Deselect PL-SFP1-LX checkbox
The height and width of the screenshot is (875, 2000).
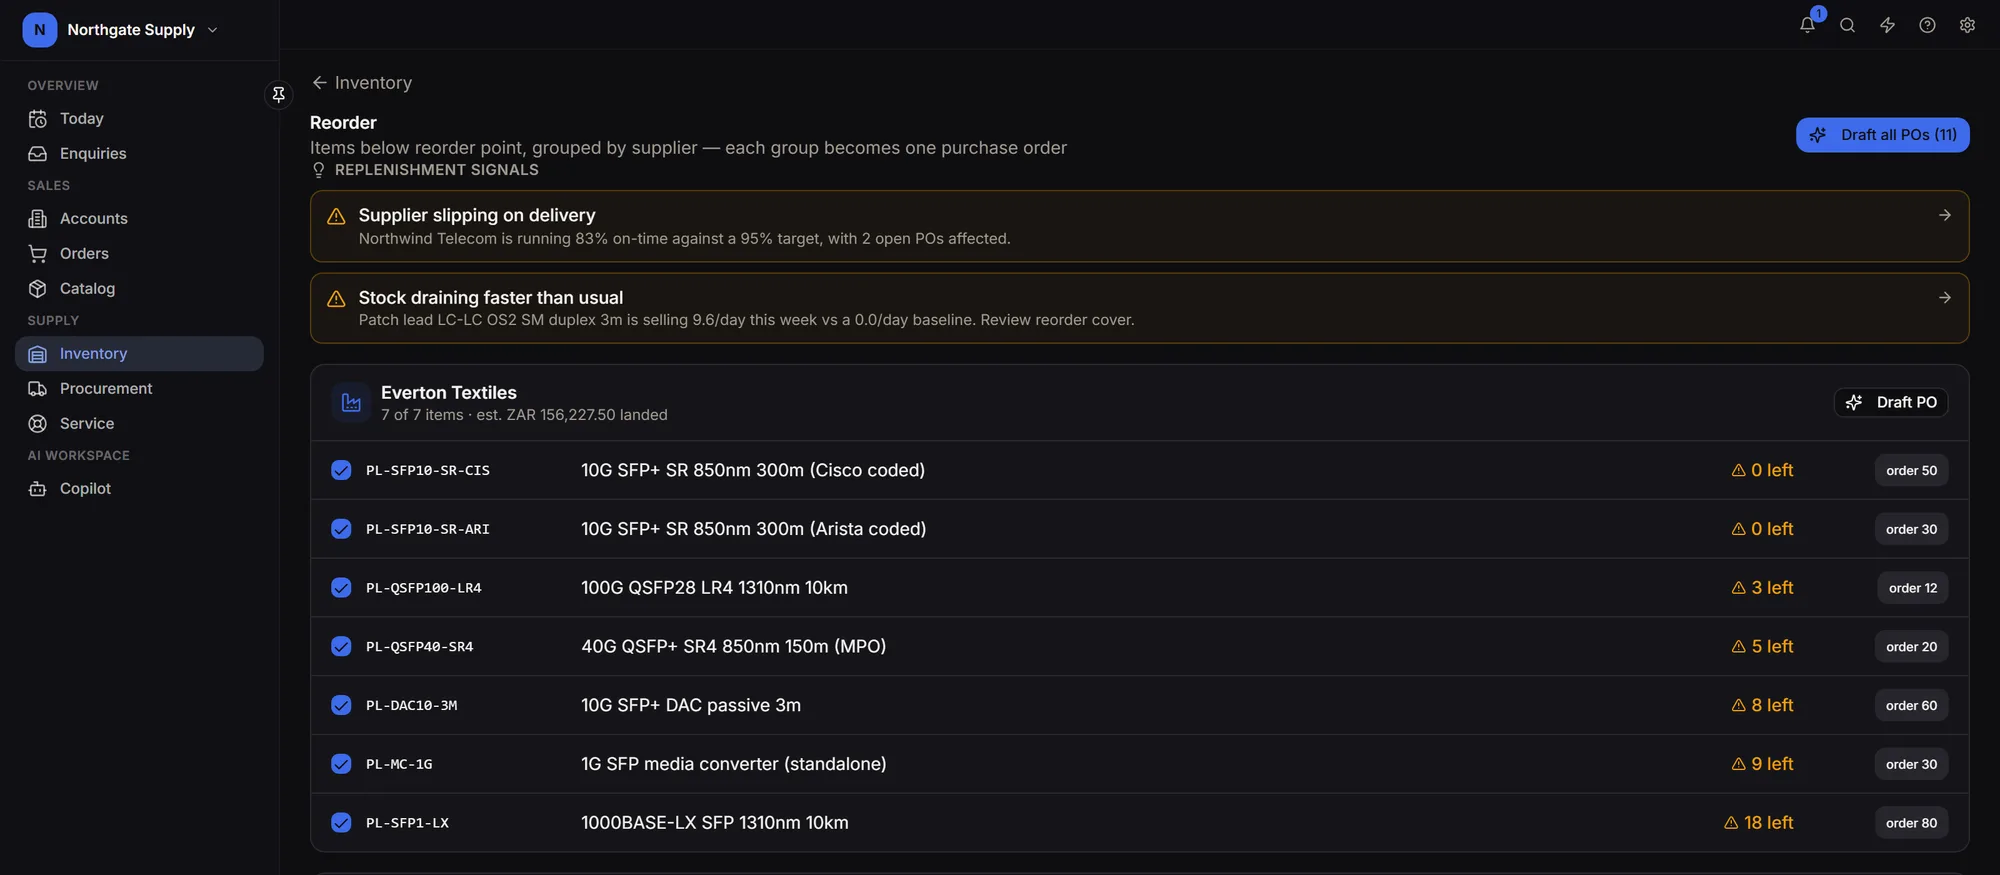[x=341, y=823]
